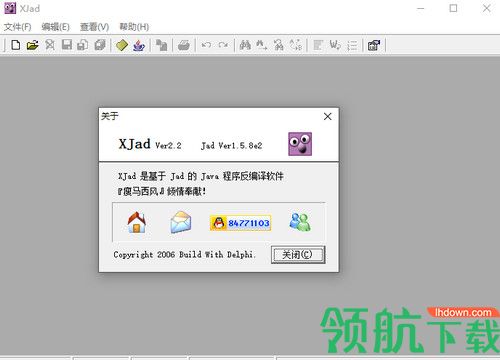Click the XJad title bar app icon
This screenshot has width=500, height=360.
(10, 8)
